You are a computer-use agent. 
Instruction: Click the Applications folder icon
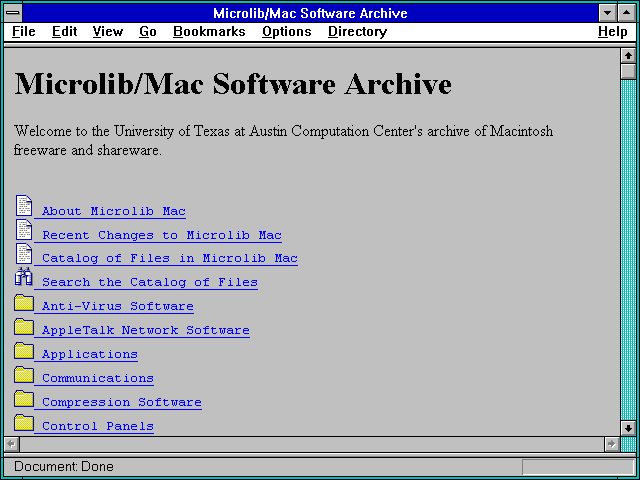click(24, 351)
